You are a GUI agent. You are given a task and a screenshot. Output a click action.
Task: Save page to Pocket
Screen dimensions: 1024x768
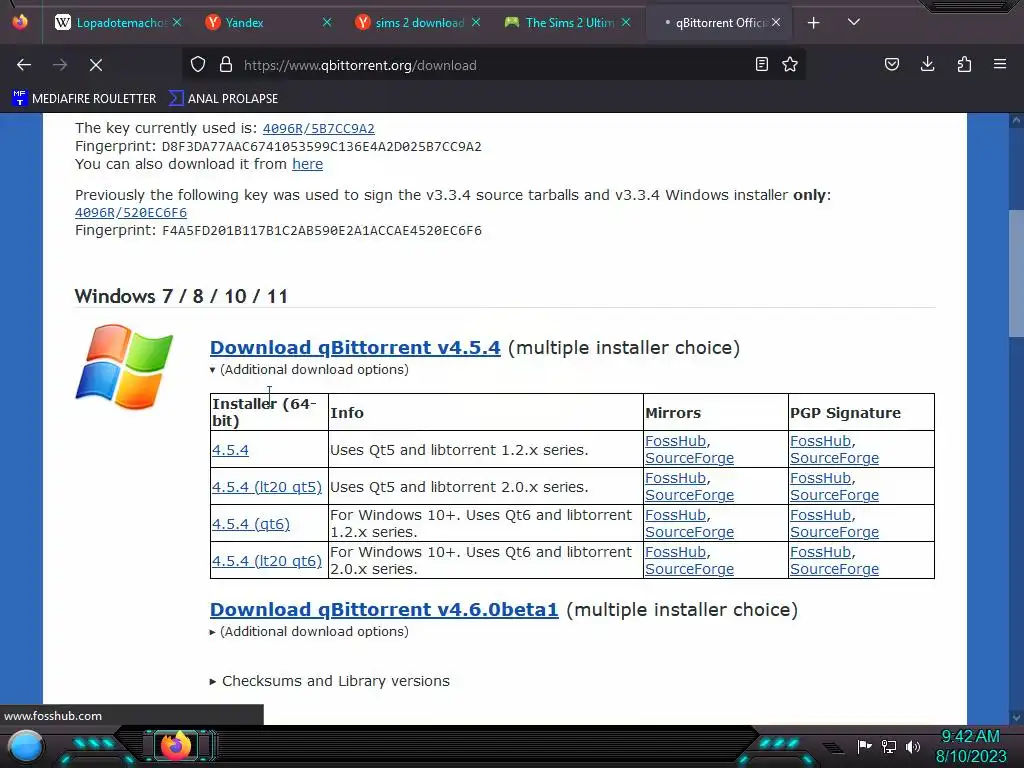coord(891,64)
